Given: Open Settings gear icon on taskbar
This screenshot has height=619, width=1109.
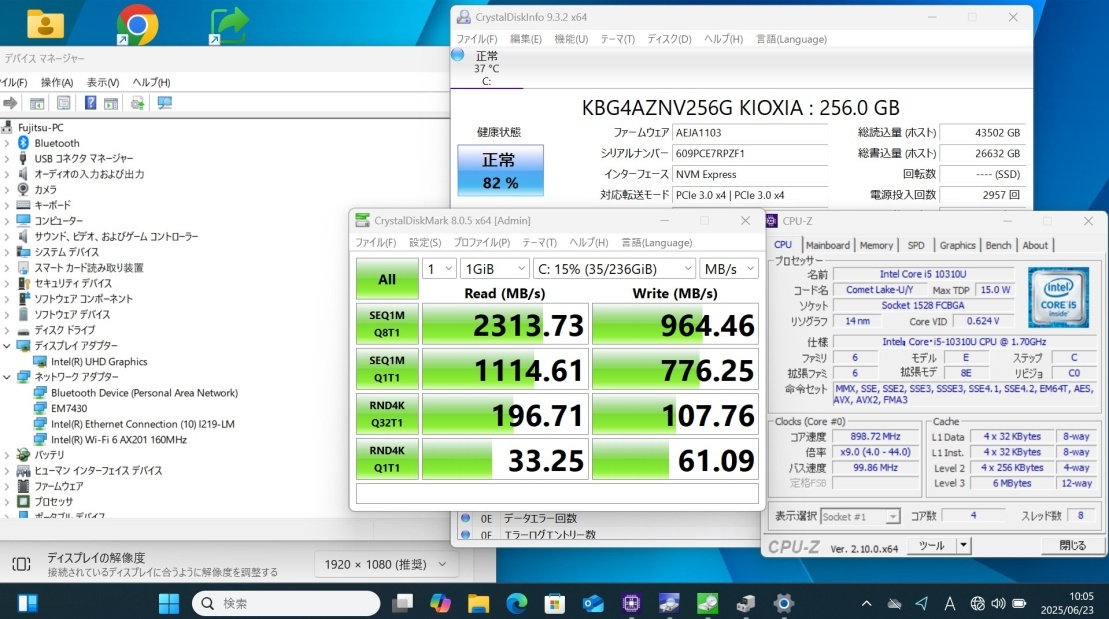Looking at the screenshot, I should [783, 603].
